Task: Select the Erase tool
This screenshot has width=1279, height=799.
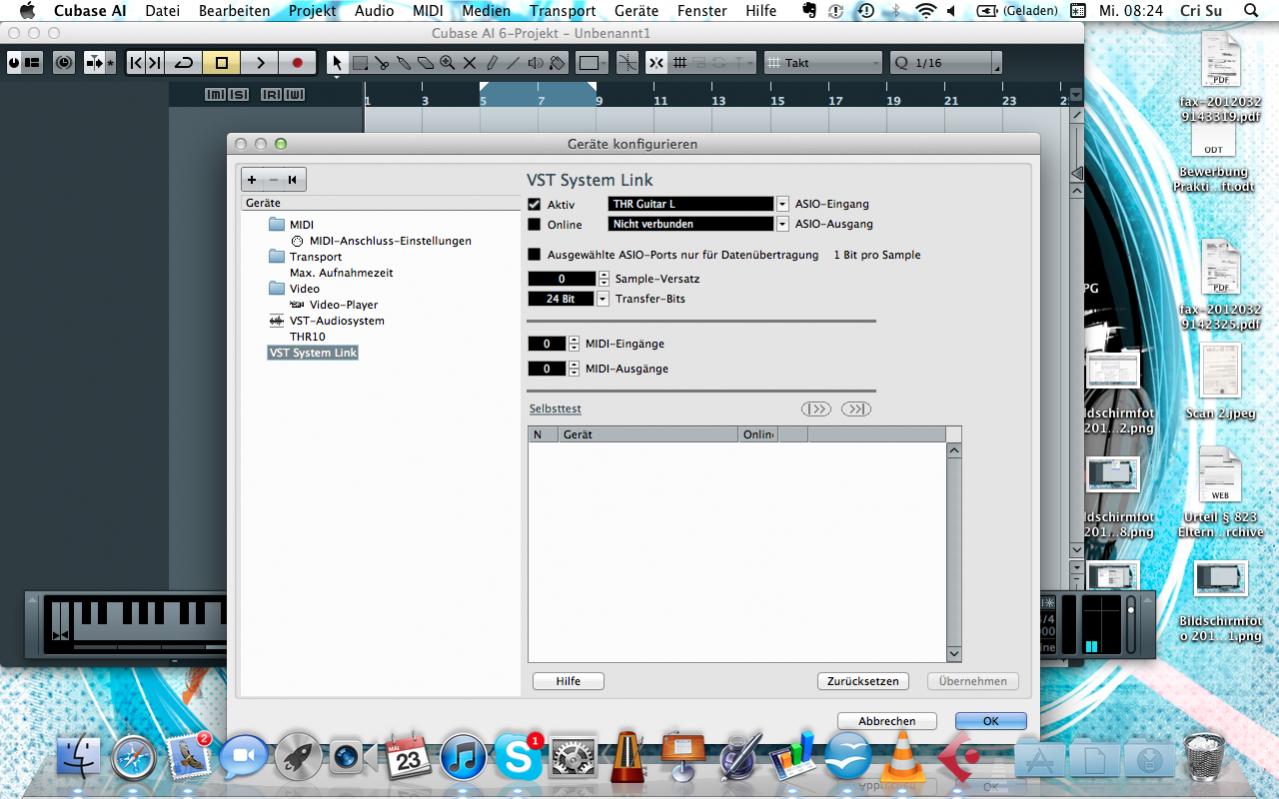Action: pos(425,63)
